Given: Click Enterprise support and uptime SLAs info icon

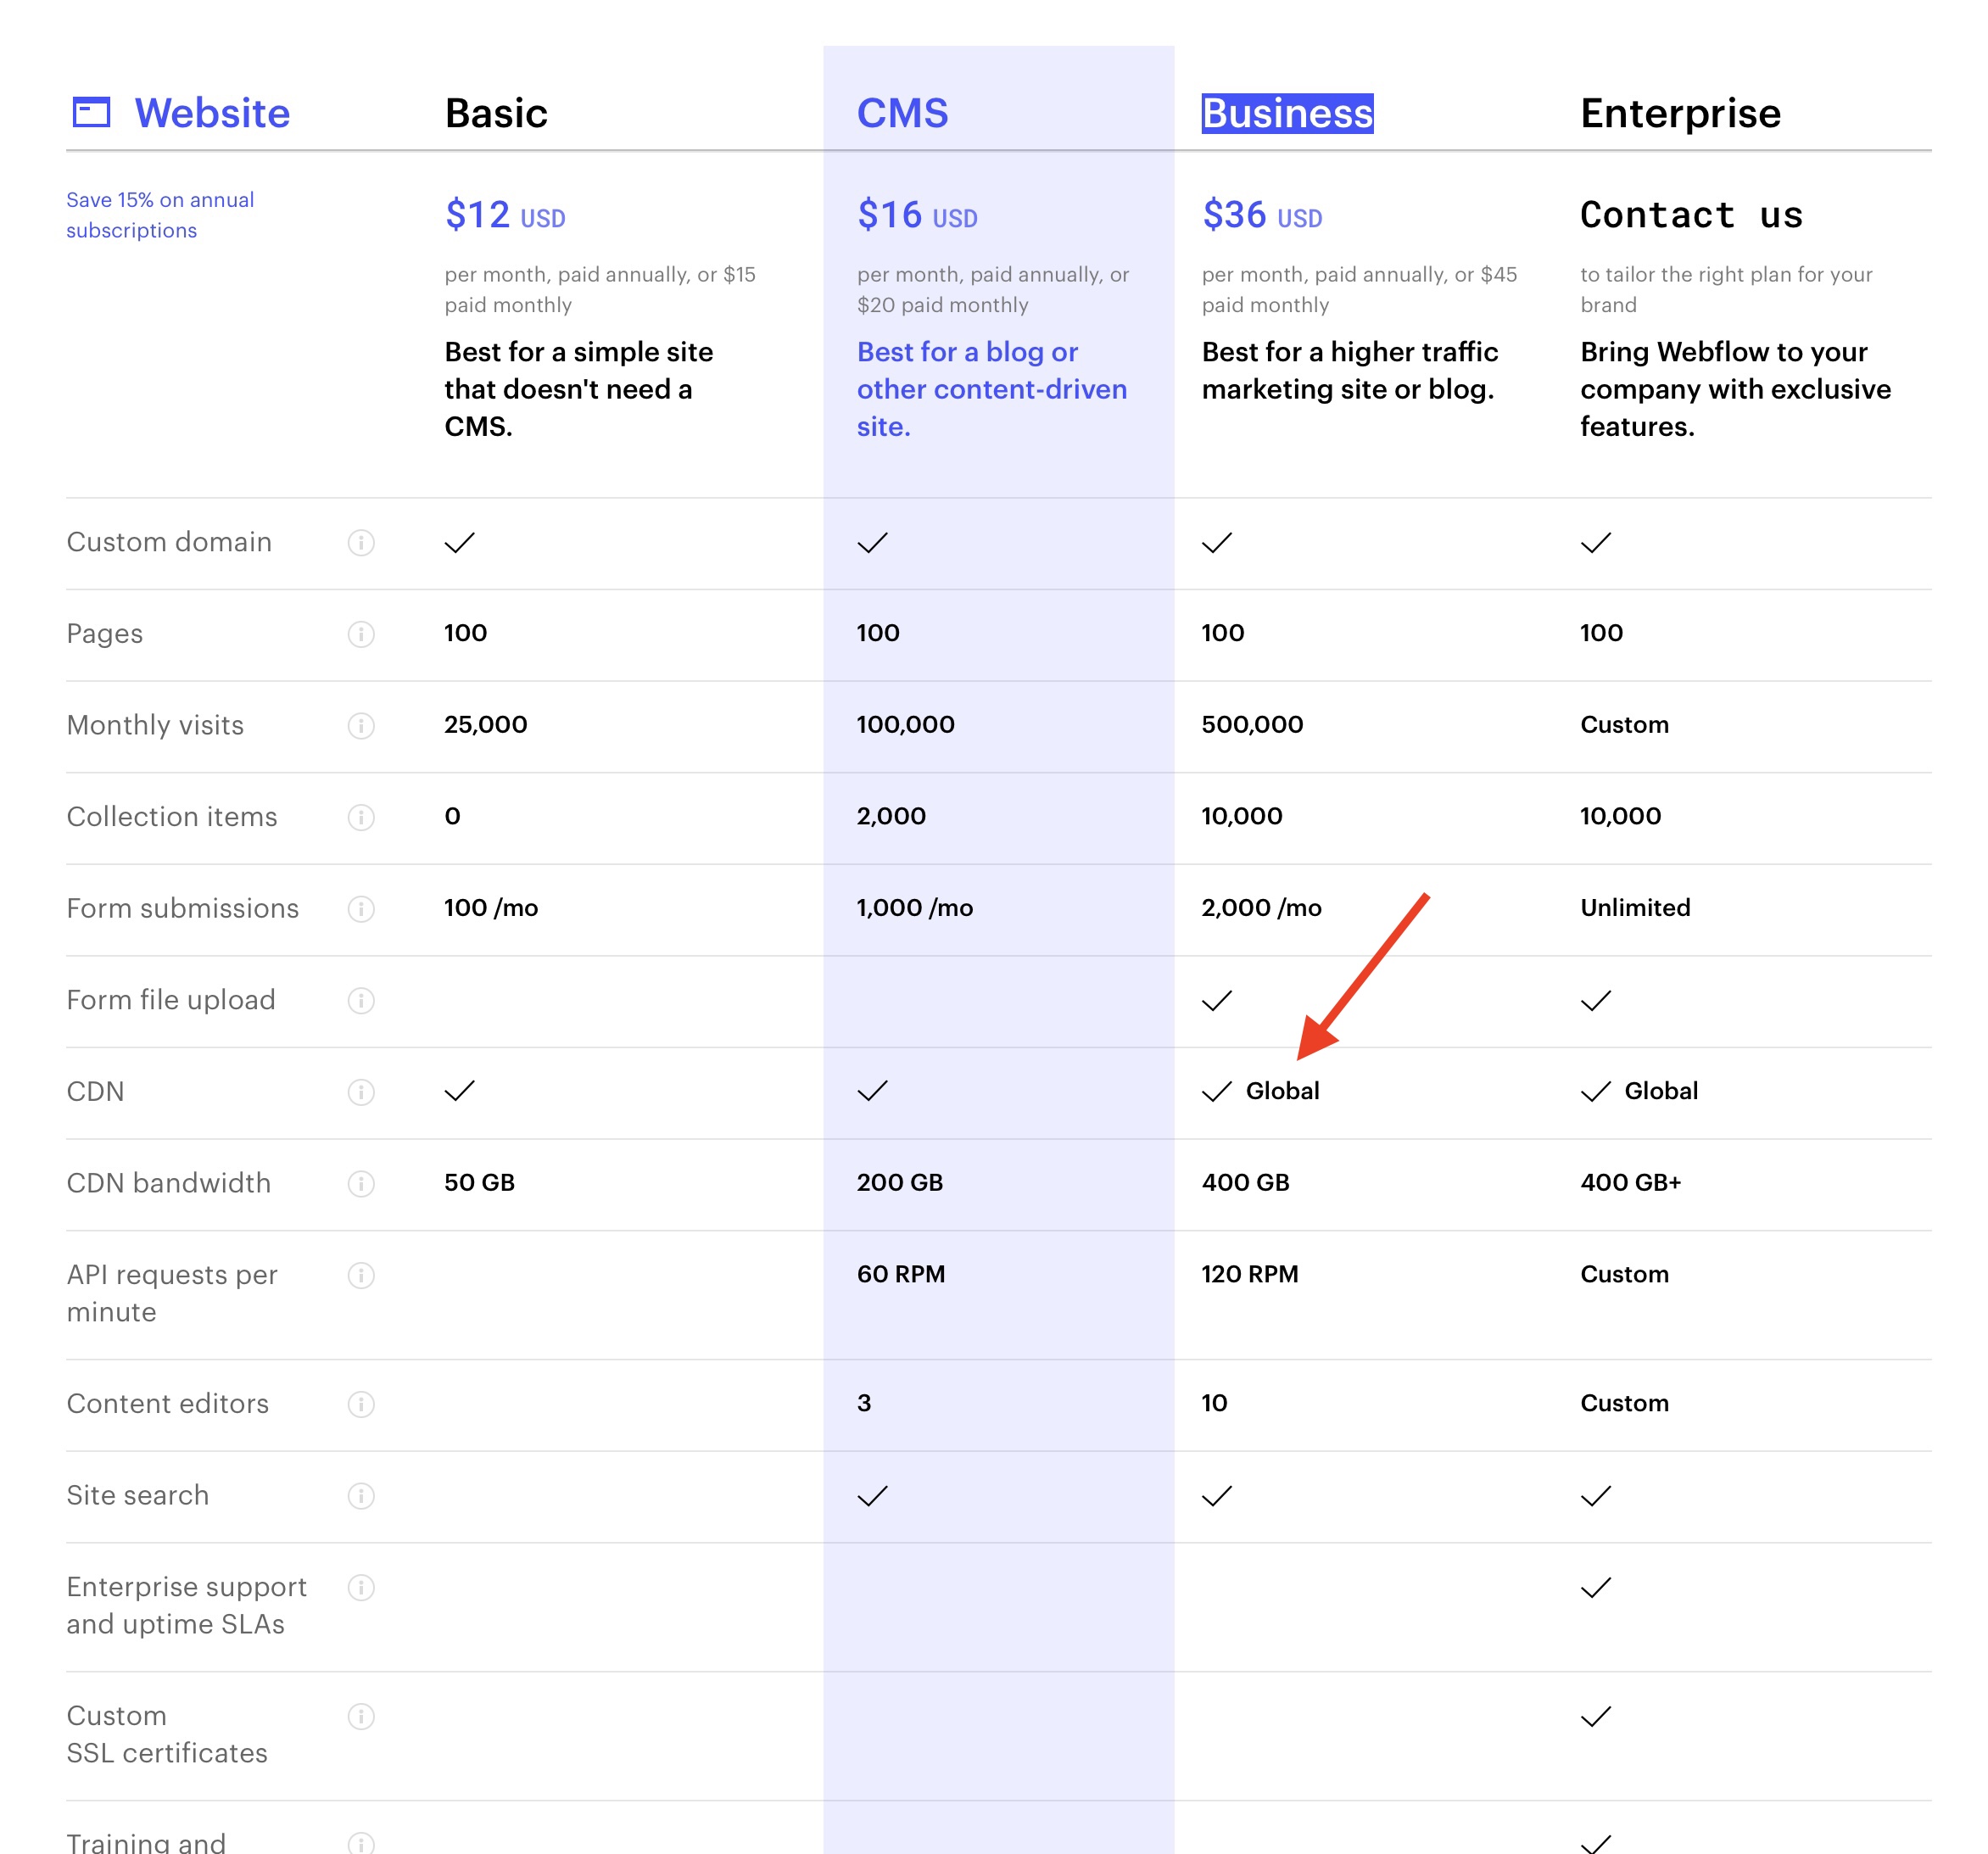Looking at the screenshot, I should 361,1587.
